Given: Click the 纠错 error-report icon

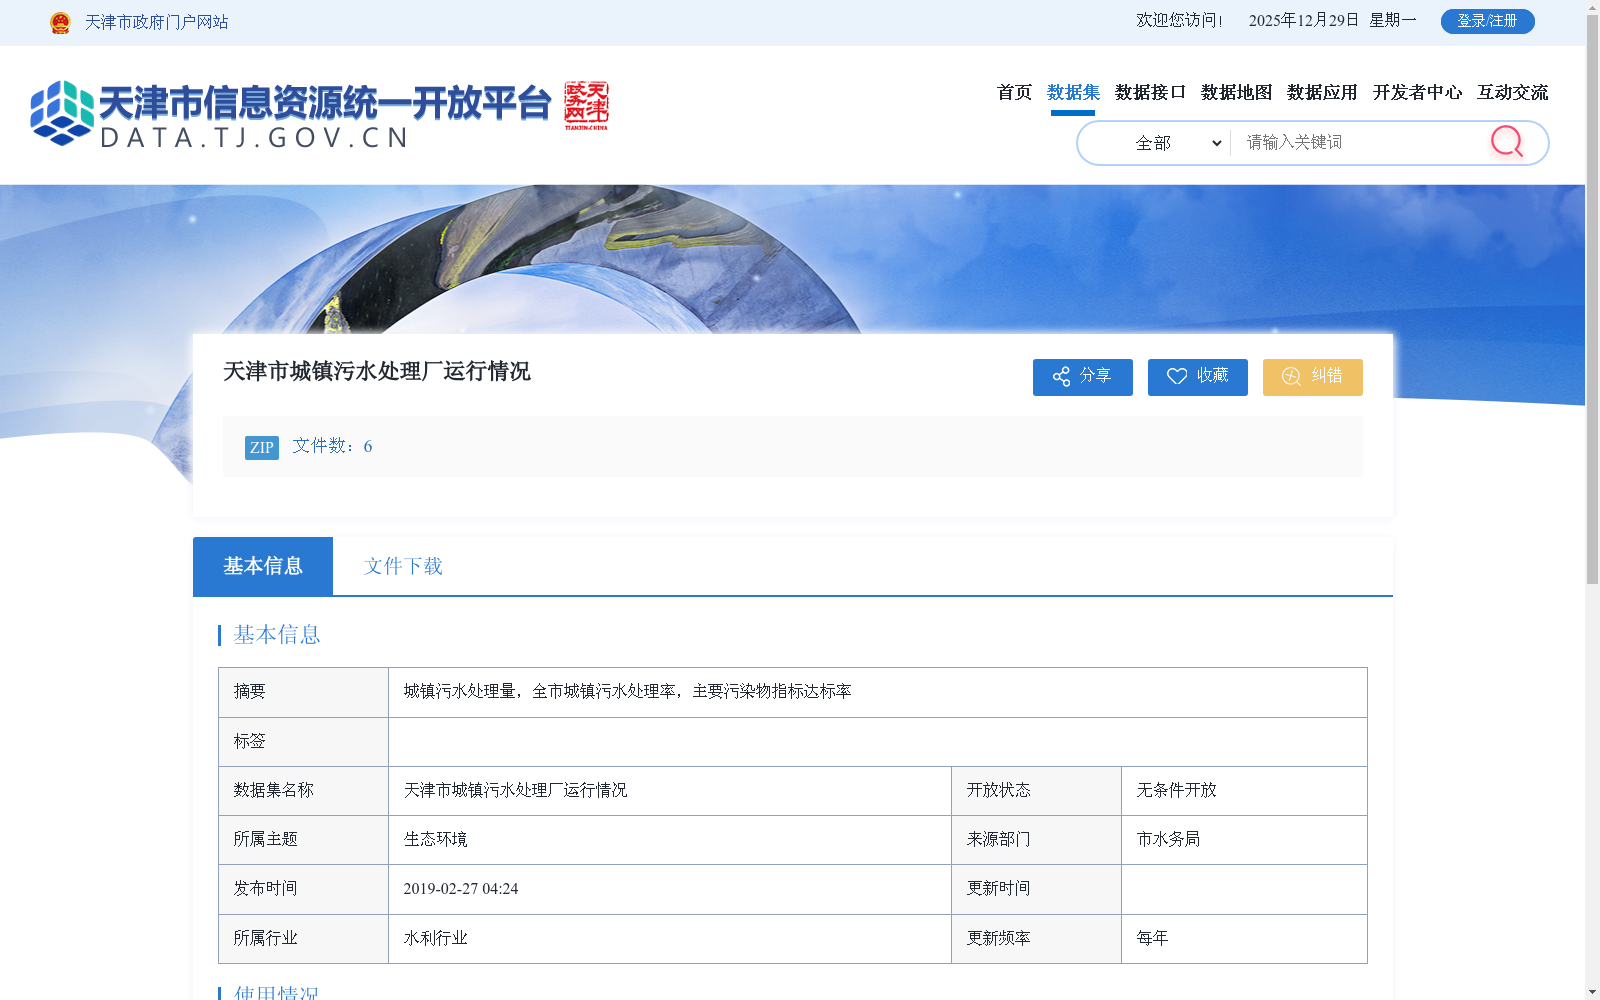Looking at the screenshot, I should pyautogui.click(x=1290, y=377).
